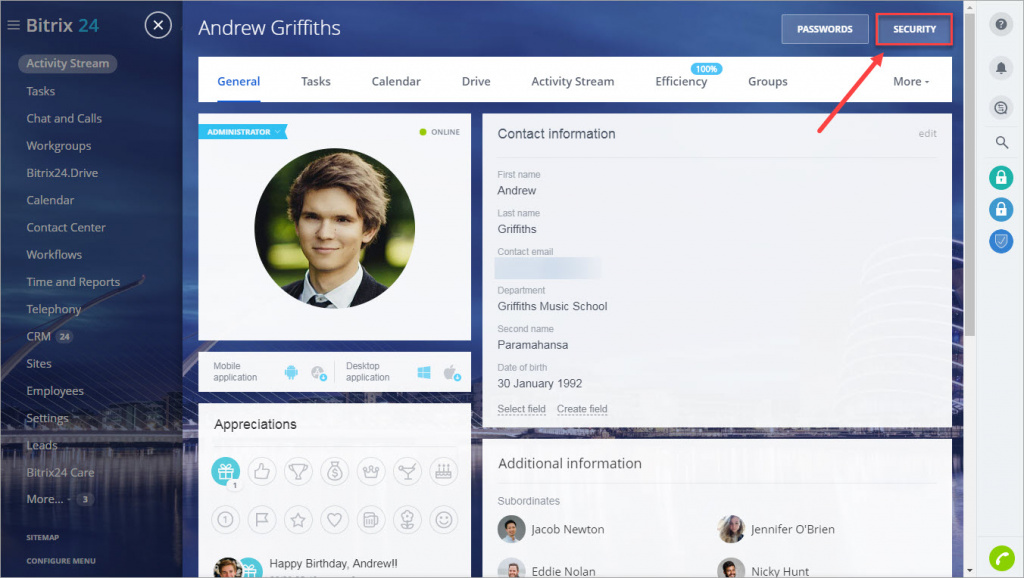Viewport: 1024px width, 578px height.
Task: Open CRM in left menu
Action: tap(39, 336)
